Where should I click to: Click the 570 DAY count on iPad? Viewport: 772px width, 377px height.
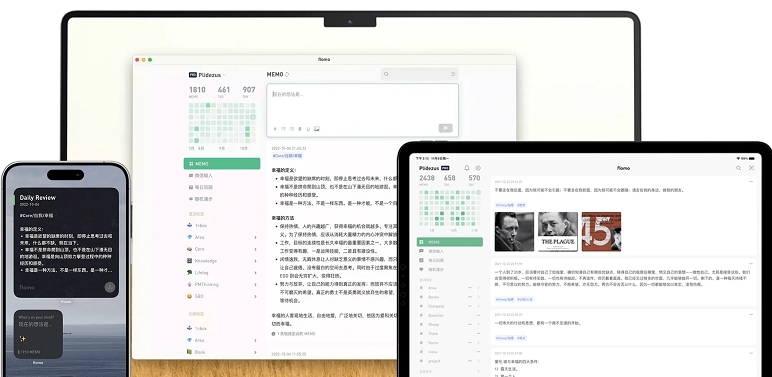(474, 180)
